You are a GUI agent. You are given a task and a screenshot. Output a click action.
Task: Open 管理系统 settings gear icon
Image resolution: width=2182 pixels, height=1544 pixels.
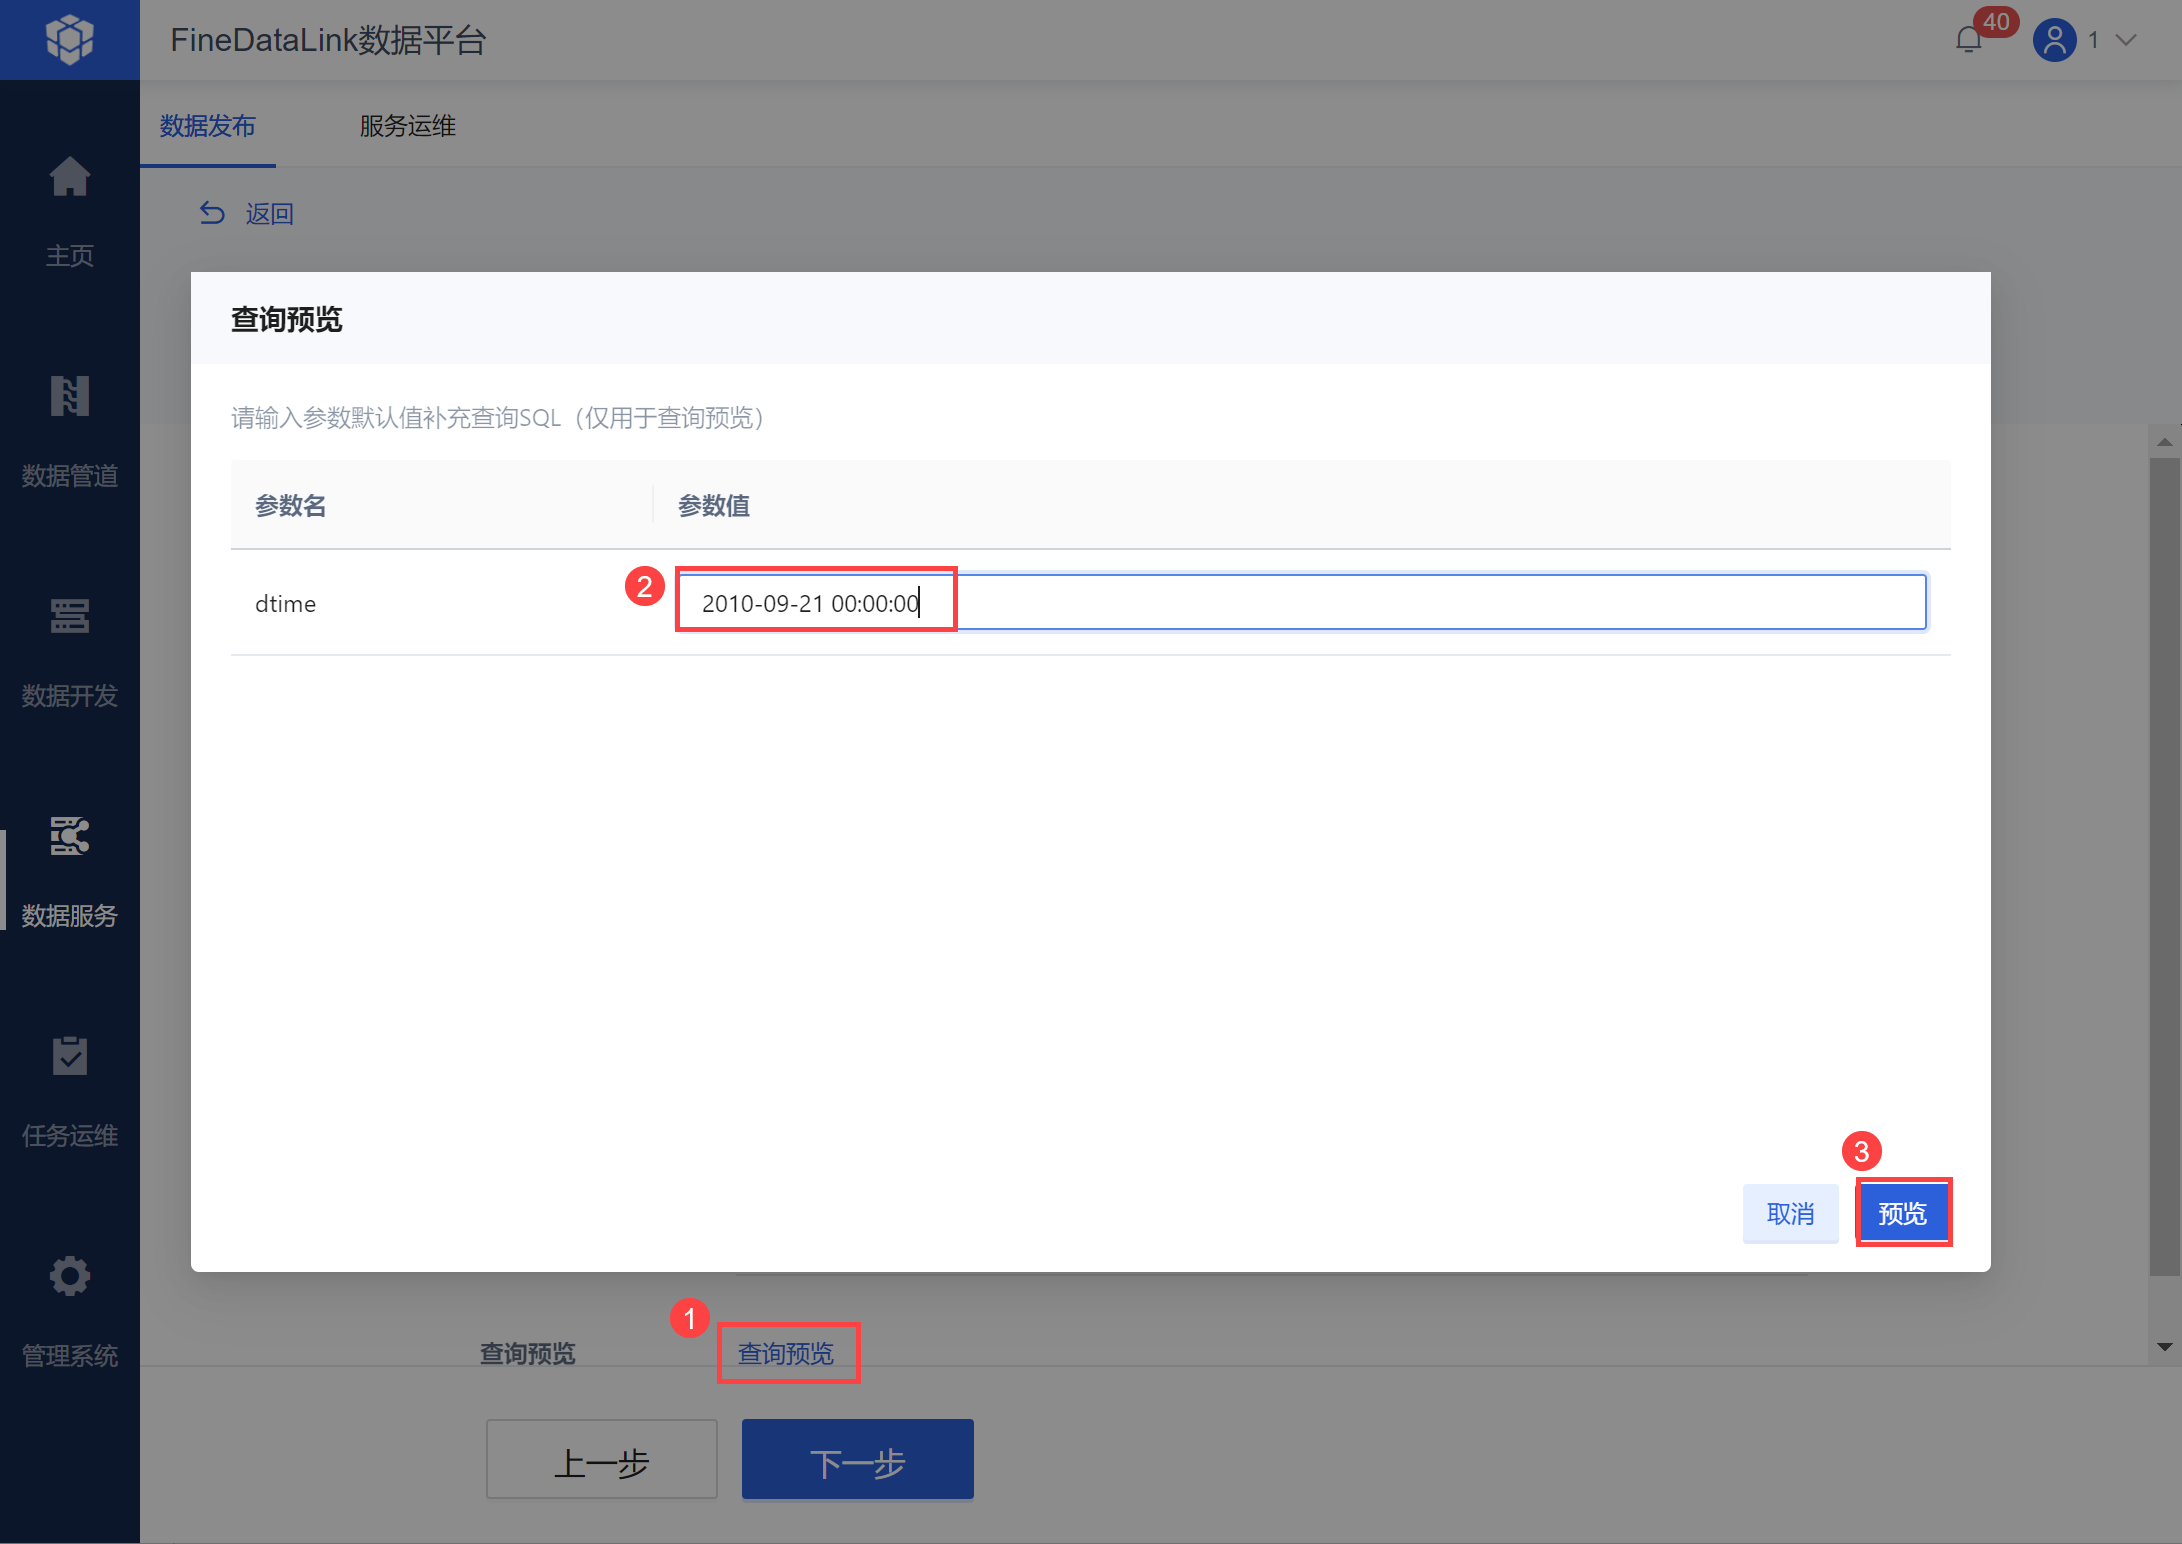(69, 1277)
